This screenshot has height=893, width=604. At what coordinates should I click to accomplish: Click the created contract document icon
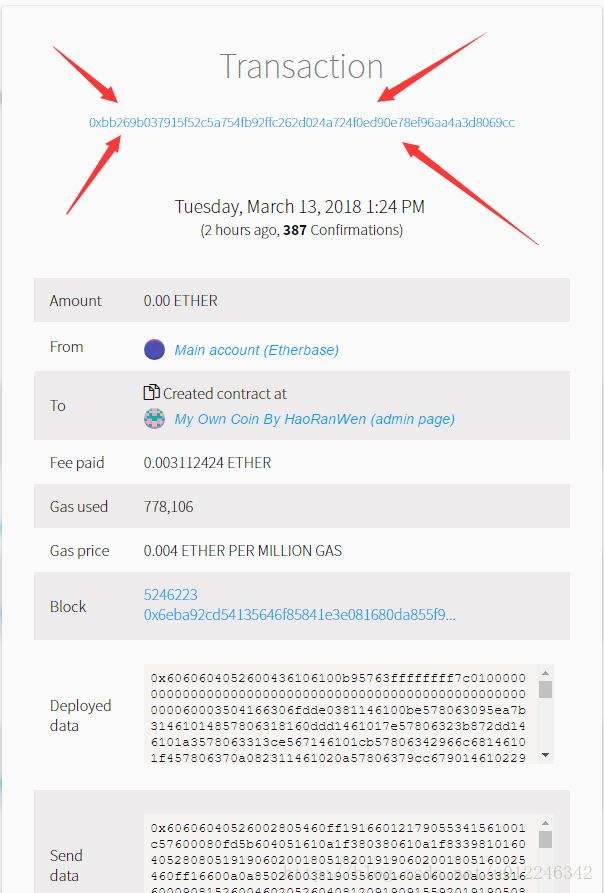coord(152,393)
